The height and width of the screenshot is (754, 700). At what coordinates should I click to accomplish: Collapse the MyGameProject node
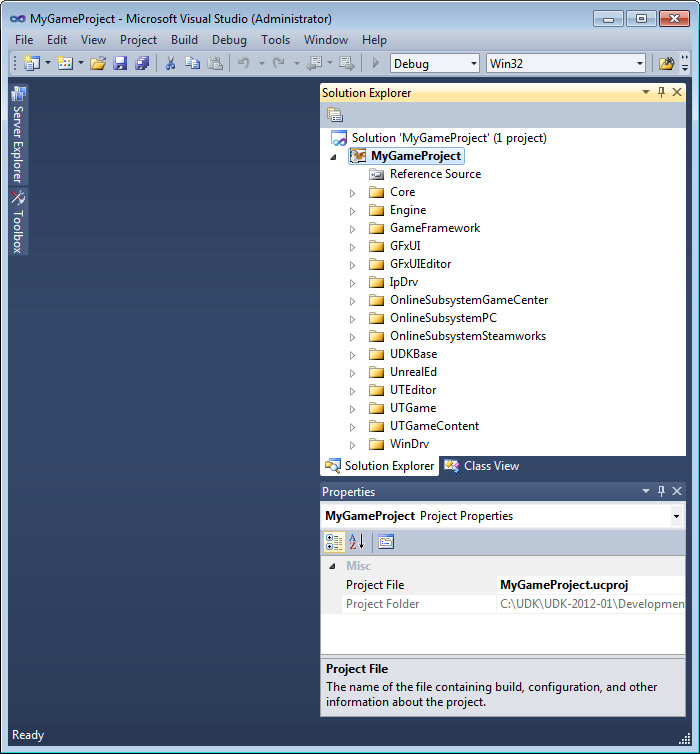[333, 157]
